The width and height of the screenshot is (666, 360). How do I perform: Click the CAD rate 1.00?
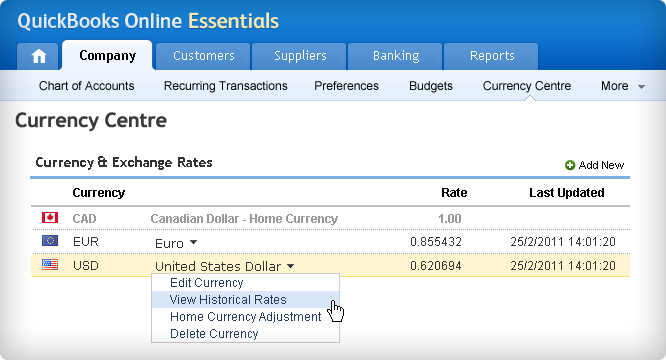pyautogui.click(x=449, y=219)
